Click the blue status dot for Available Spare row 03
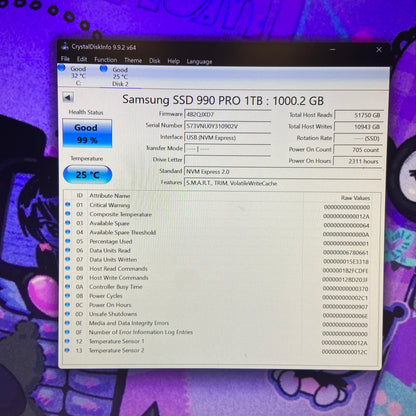This screenshot has width=416, height=416. (x=68, y=222)
